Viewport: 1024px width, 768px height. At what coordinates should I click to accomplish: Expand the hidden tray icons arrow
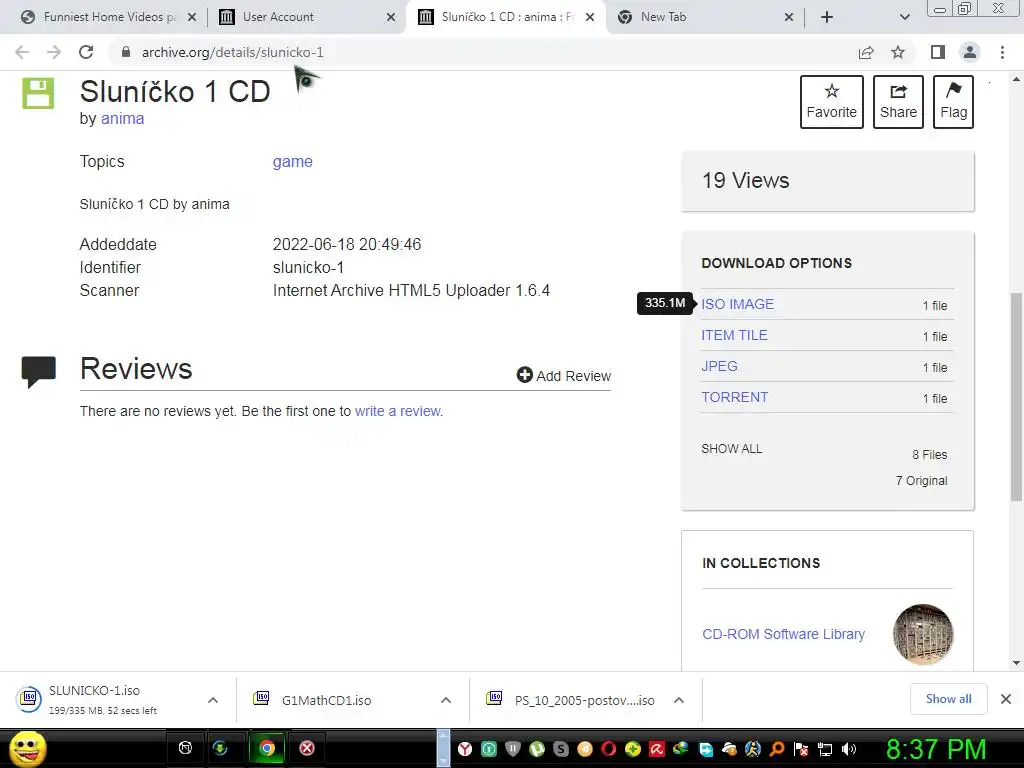pyautogui.click(x=443, y=748)
